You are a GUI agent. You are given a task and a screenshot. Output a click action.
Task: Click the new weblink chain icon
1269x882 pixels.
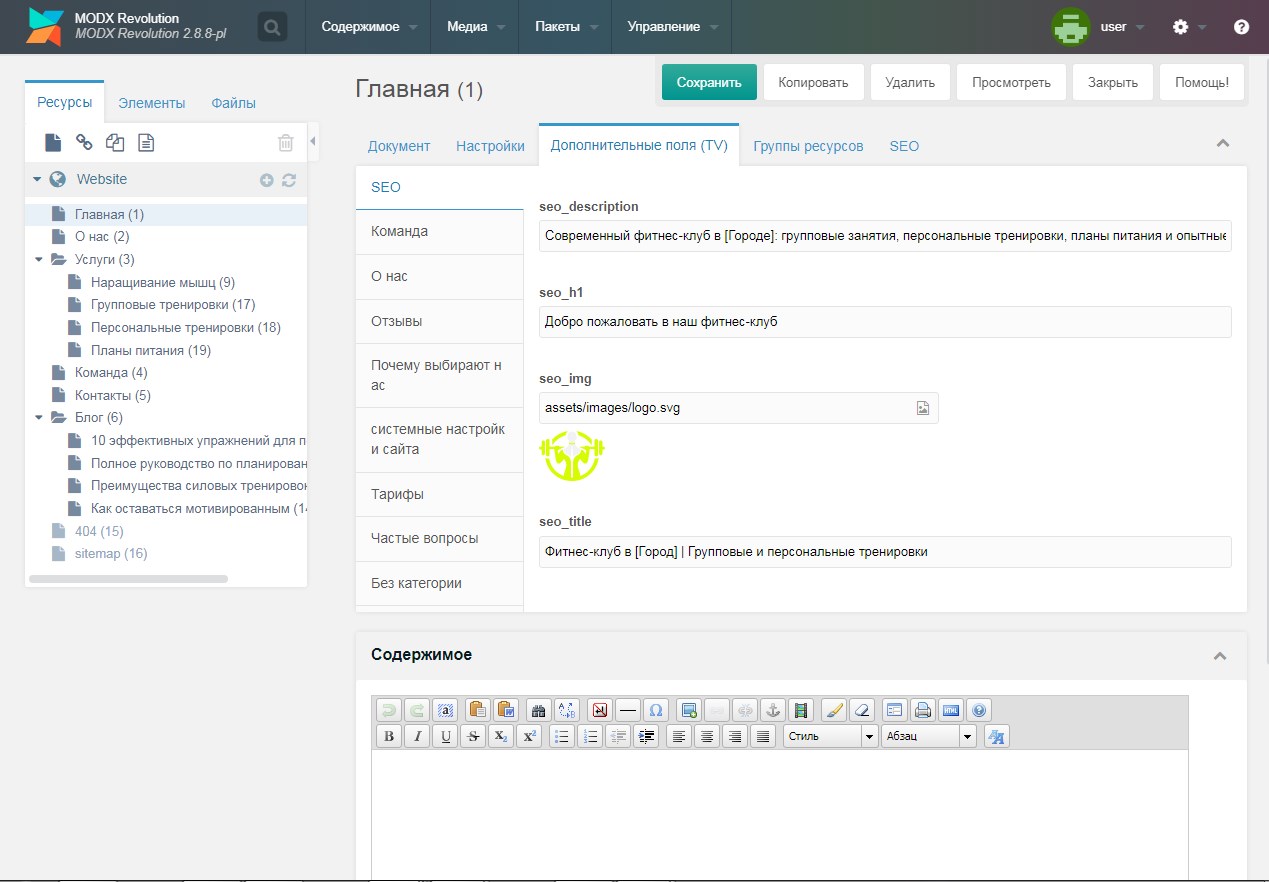[84, 143]
